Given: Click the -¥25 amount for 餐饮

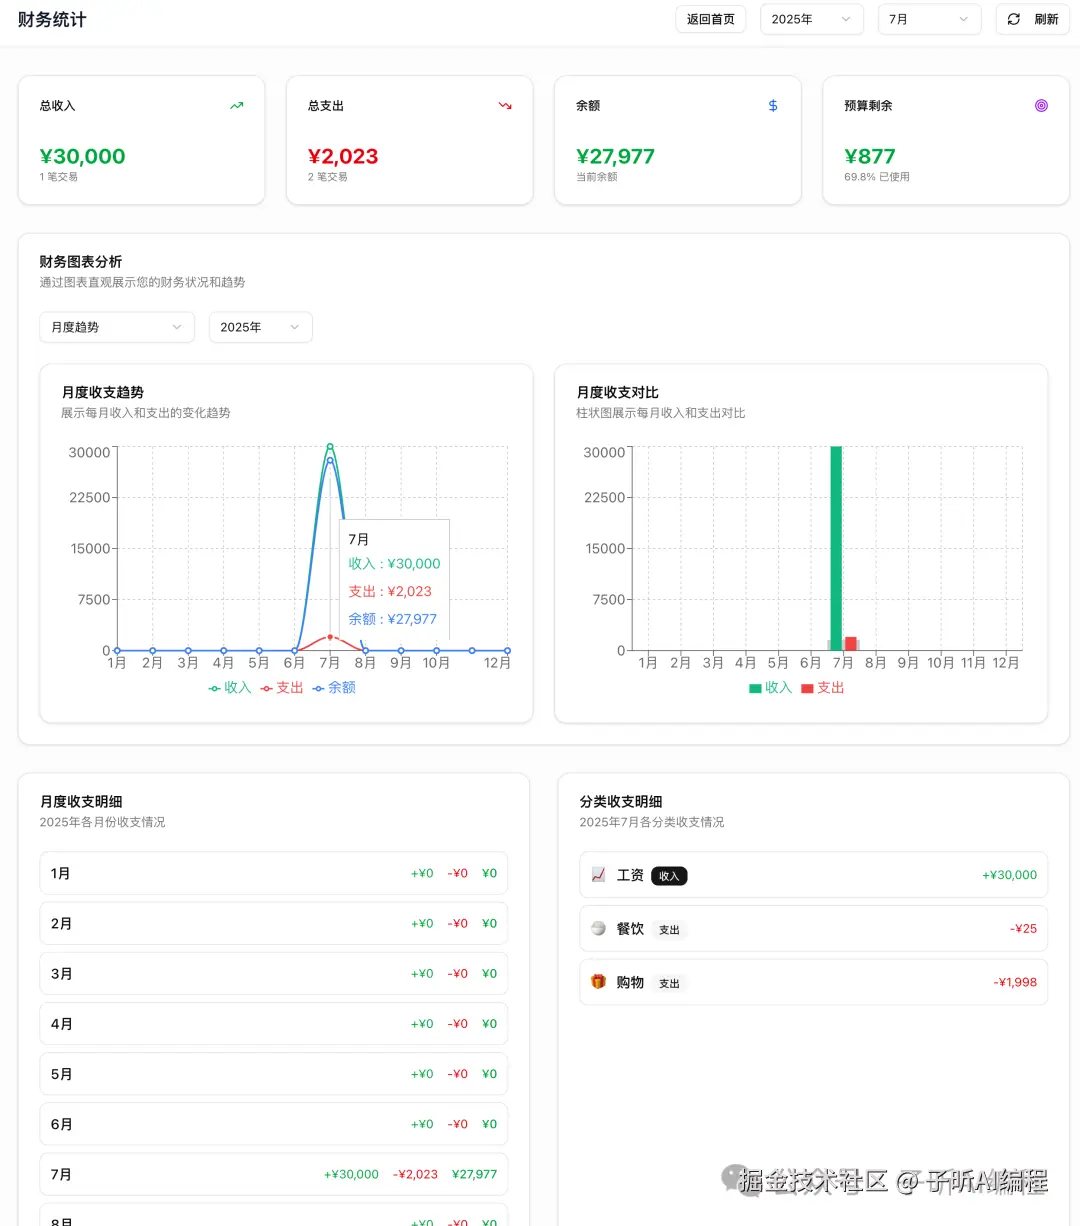Looking at the screenshot, I should (1023, 928).
